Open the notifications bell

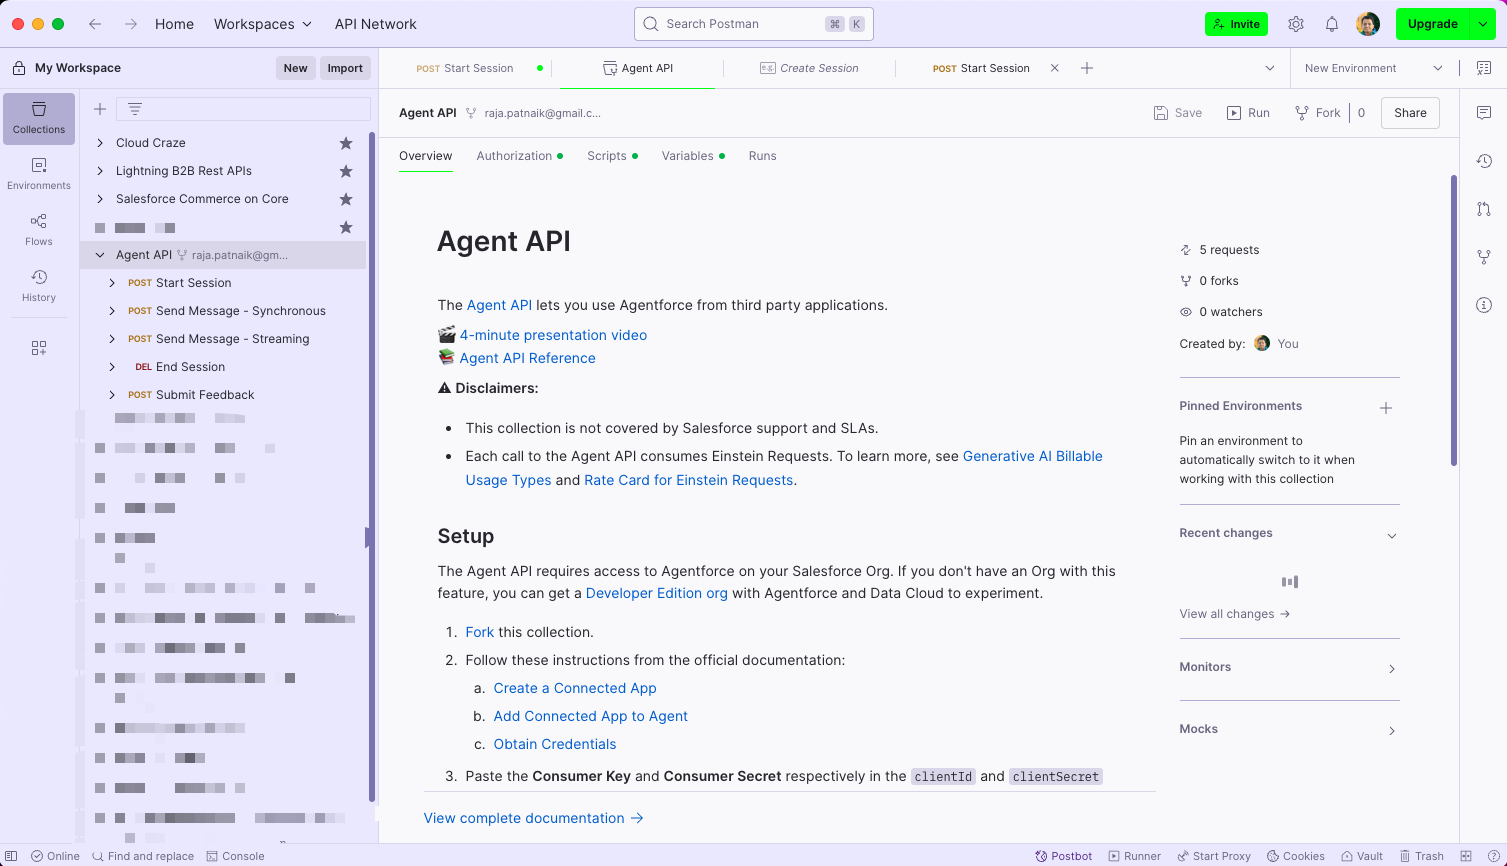(x=1332, y=24)
